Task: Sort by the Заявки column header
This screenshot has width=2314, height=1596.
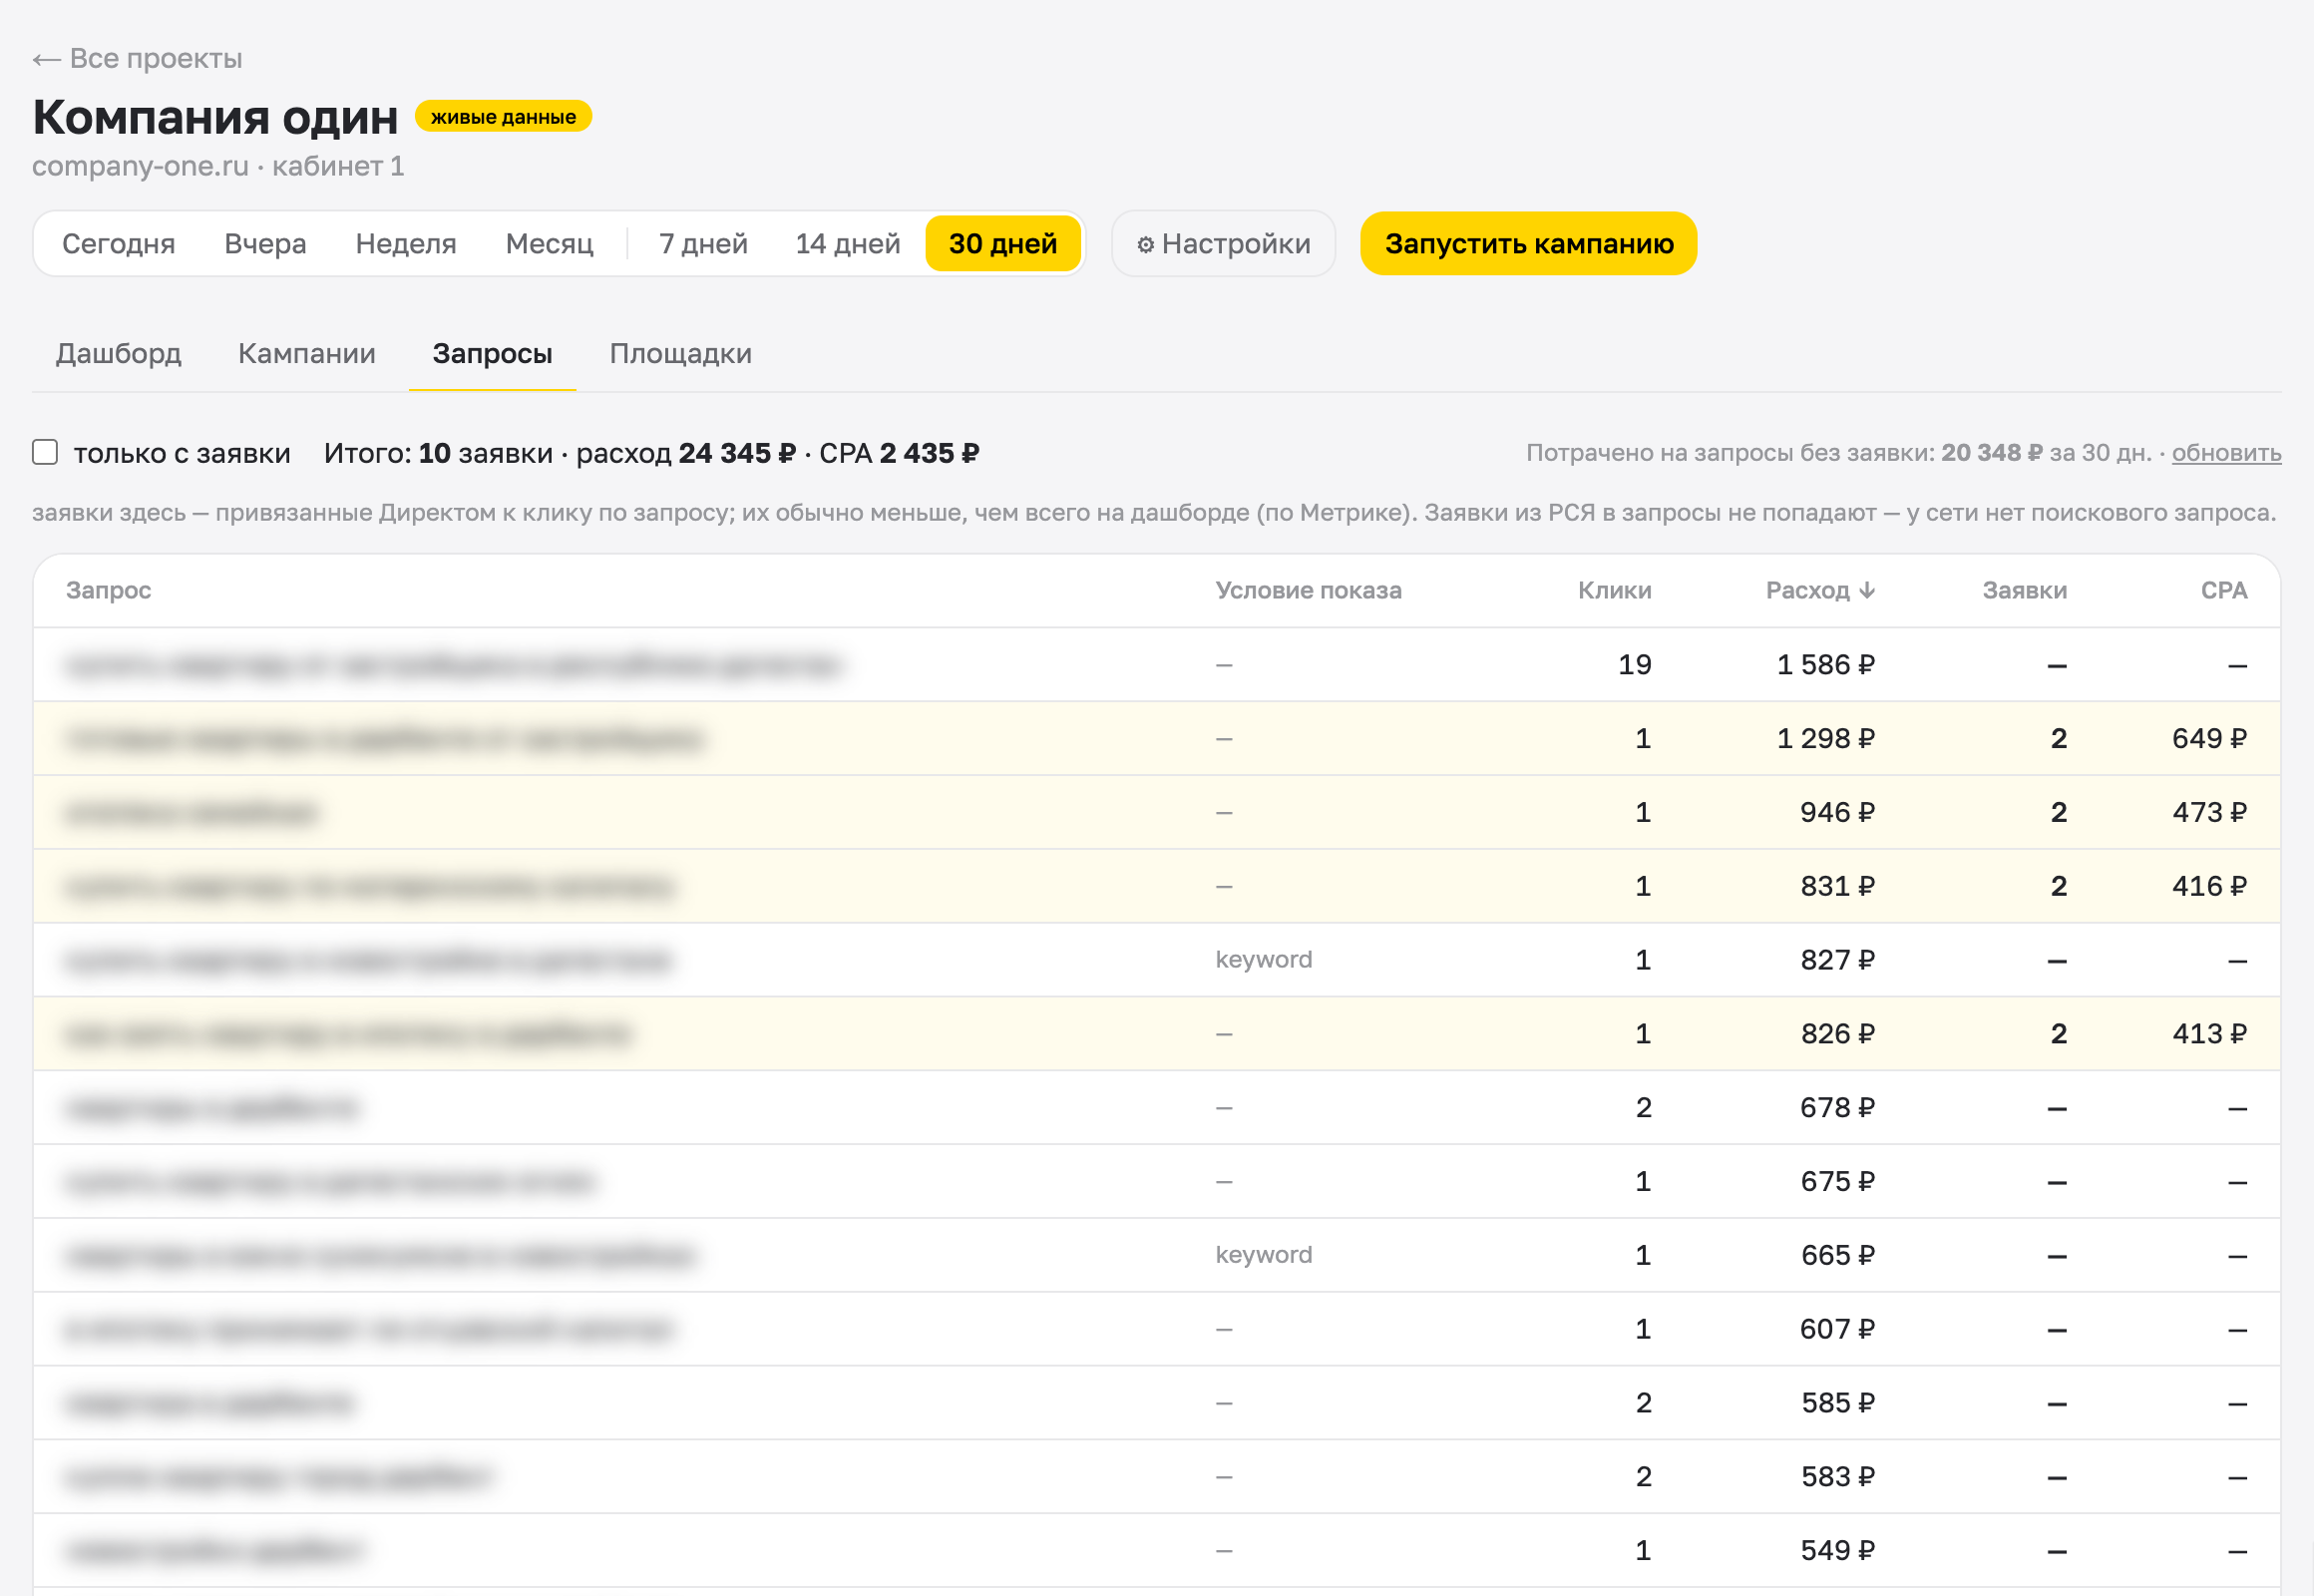Action: coord(2024,590)
